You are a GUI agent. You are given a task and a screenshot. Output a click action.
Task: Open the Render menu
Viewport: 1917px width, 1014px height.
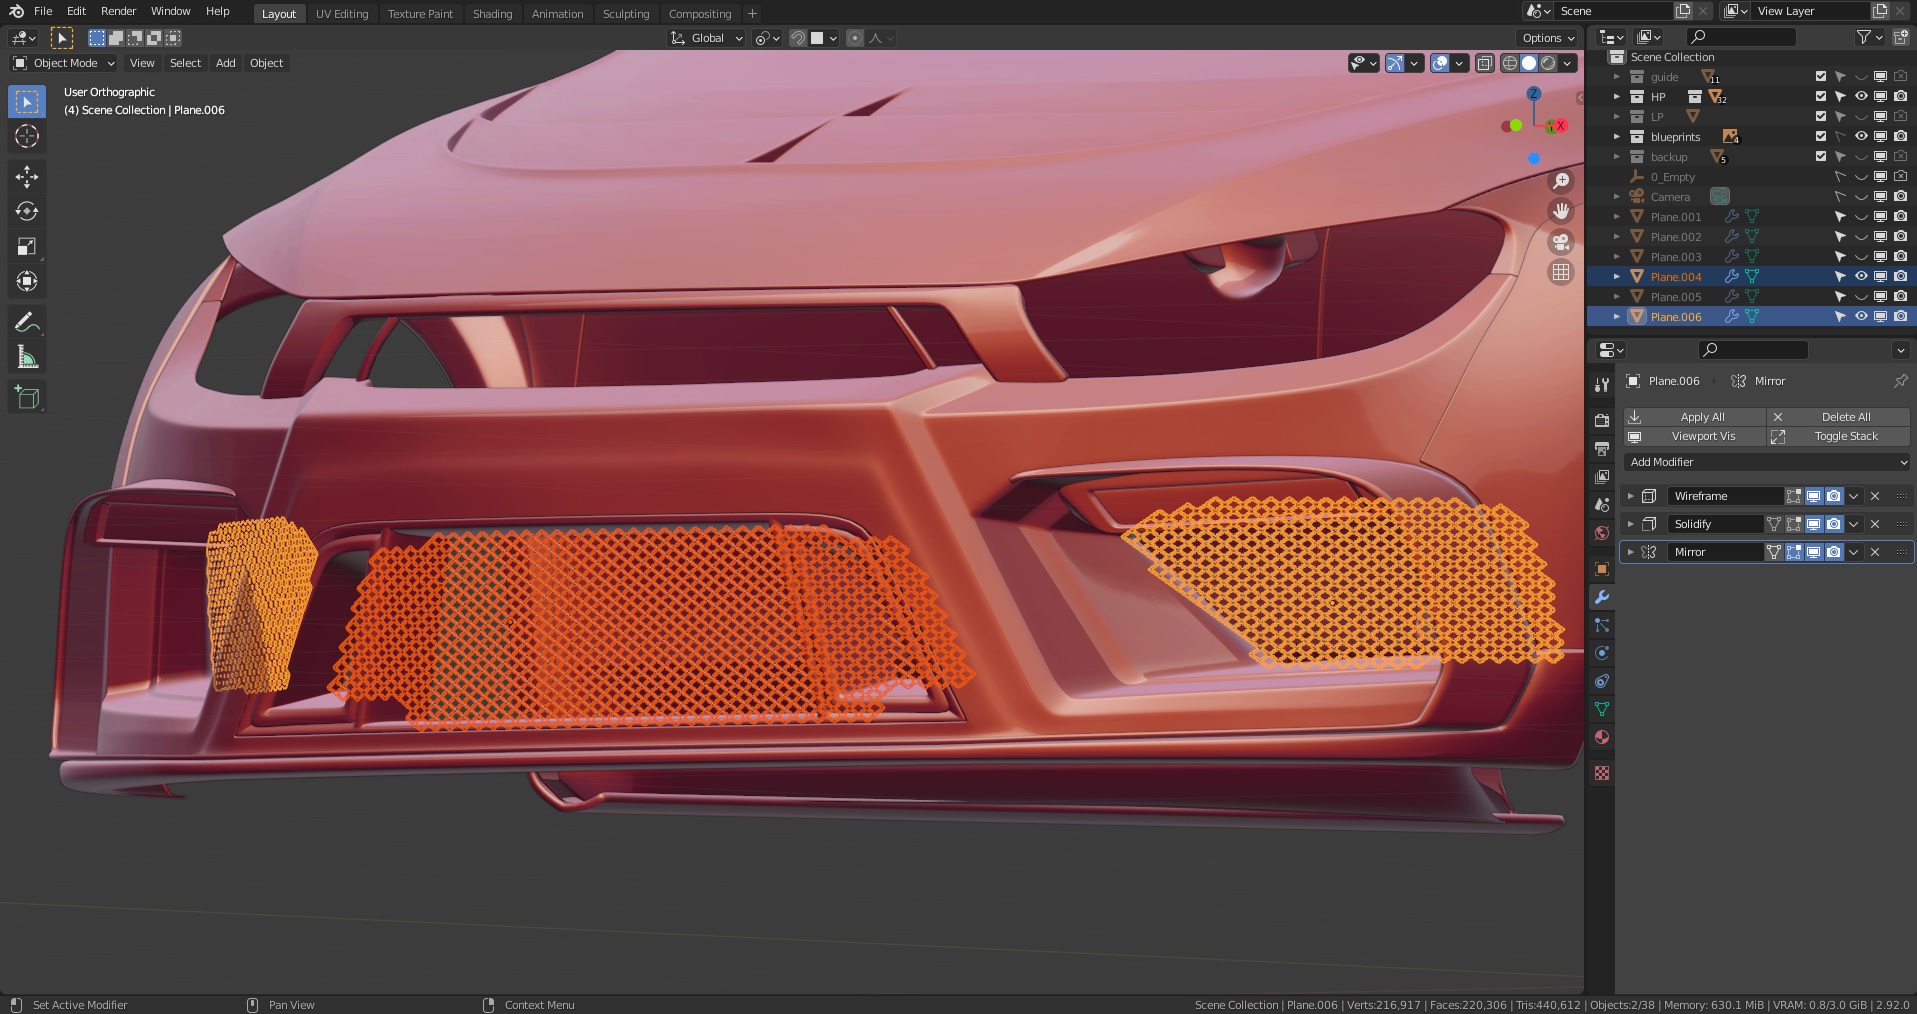click(118, 11)
